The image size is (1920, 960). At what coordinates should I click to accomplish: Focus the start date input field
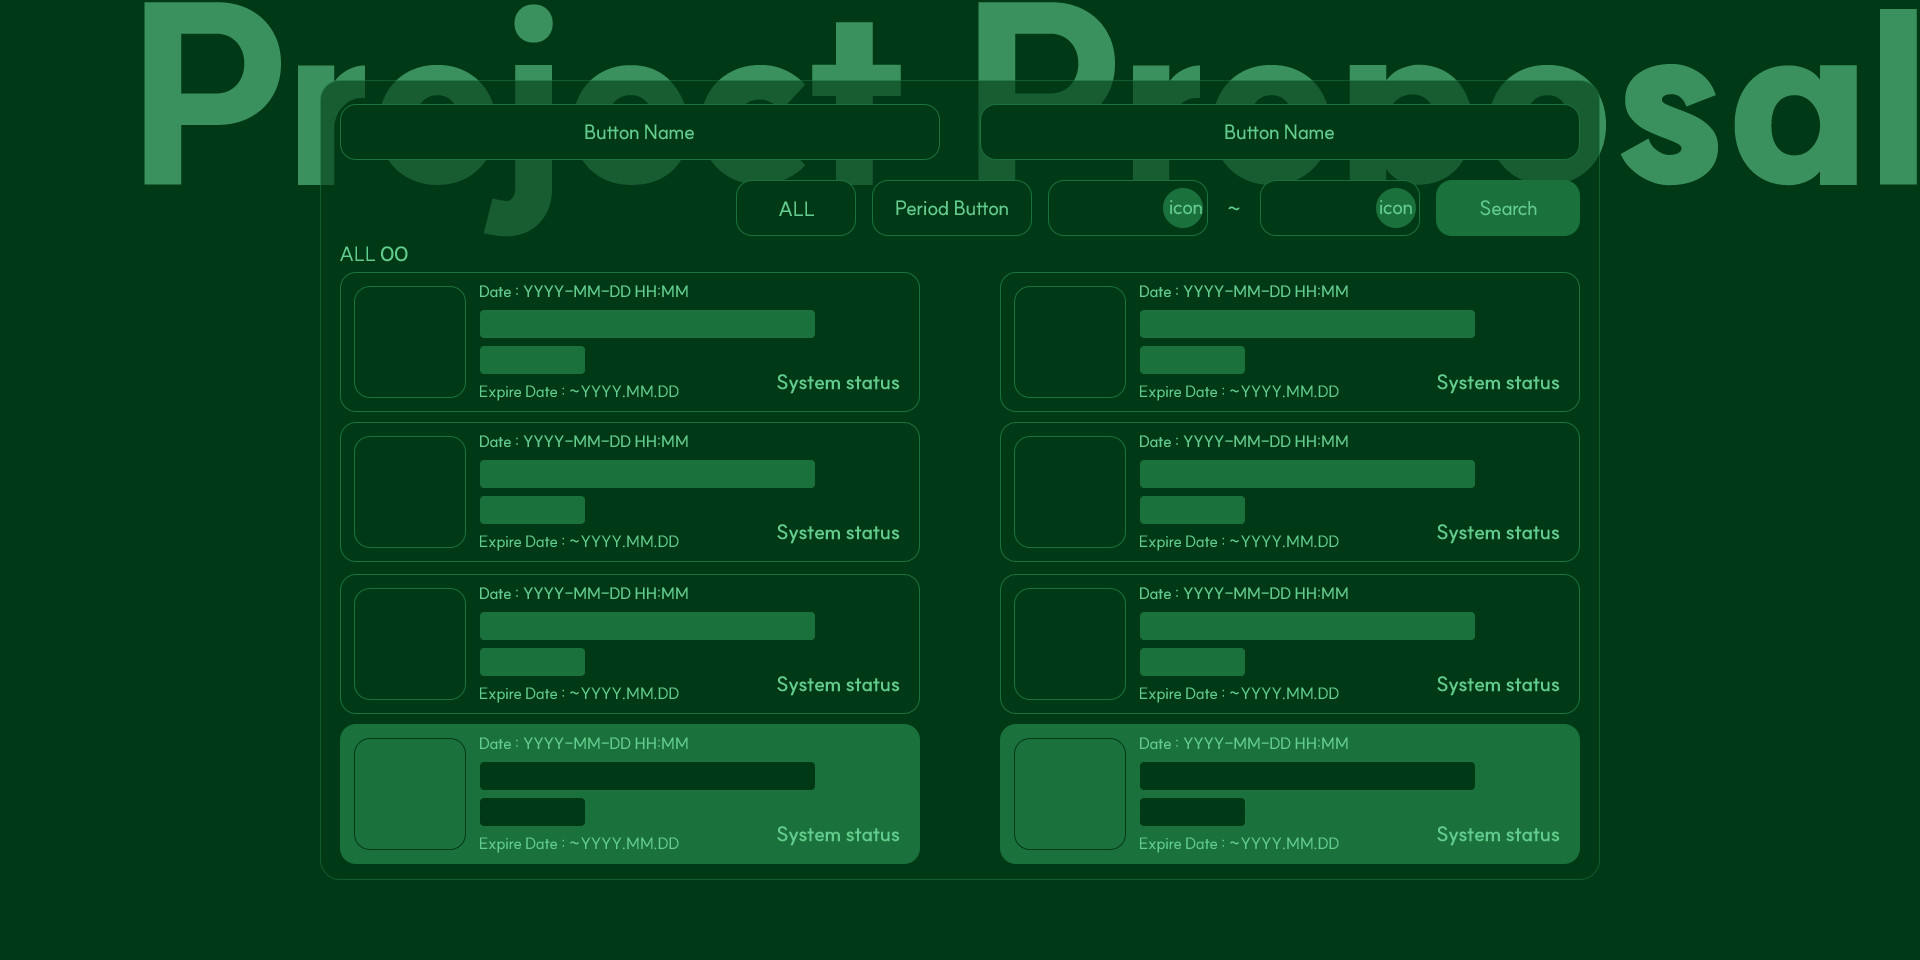(1105, 208)
